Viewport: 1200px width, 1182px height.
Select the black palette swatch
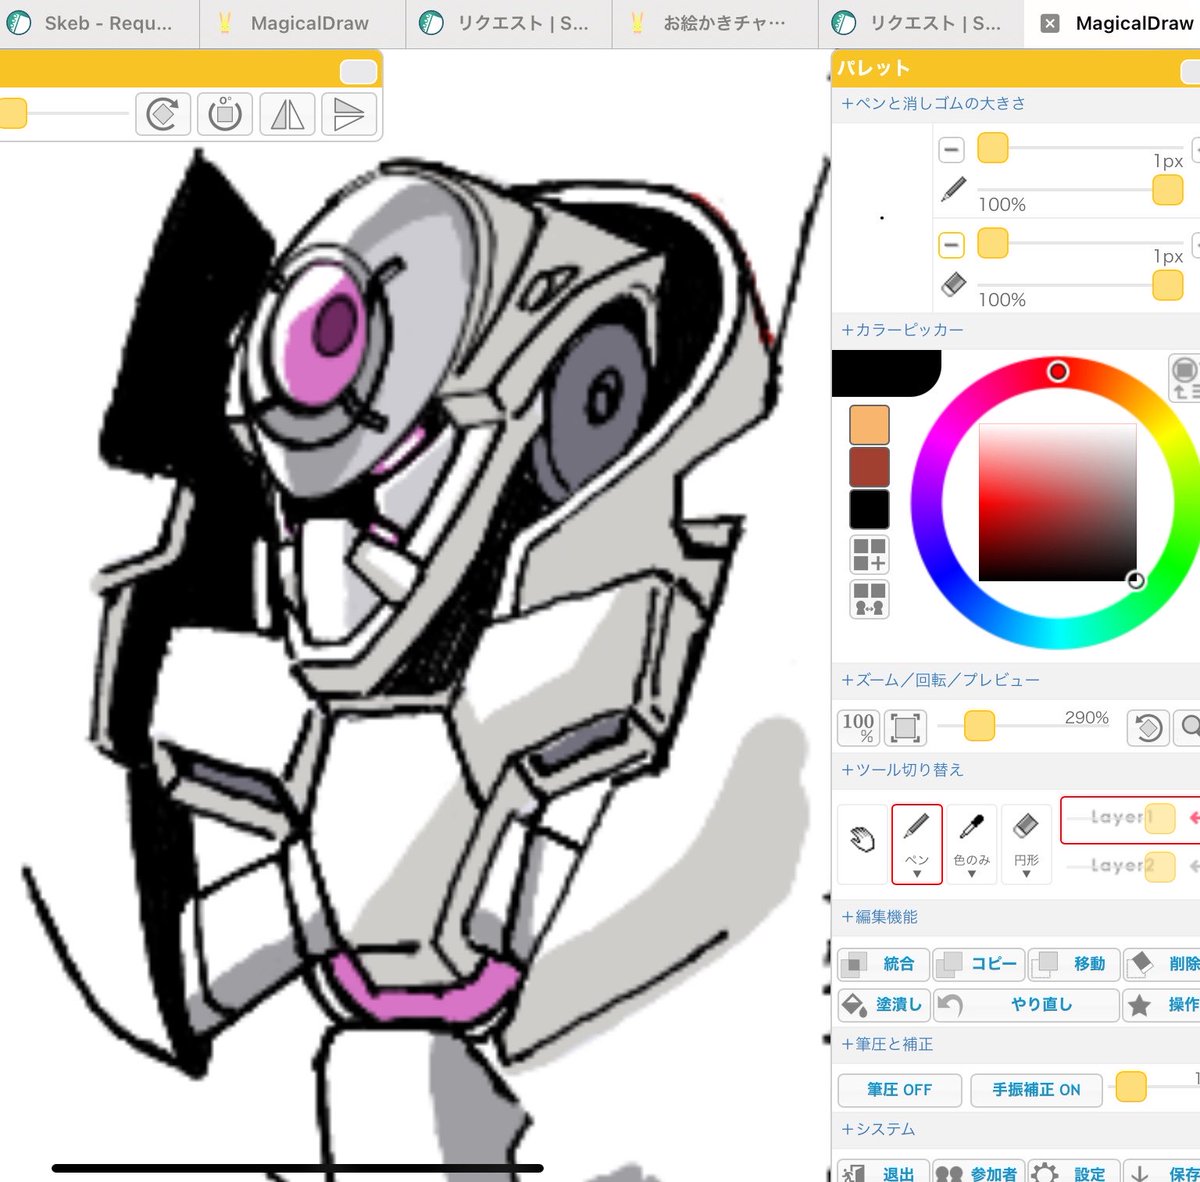point(869,510)
